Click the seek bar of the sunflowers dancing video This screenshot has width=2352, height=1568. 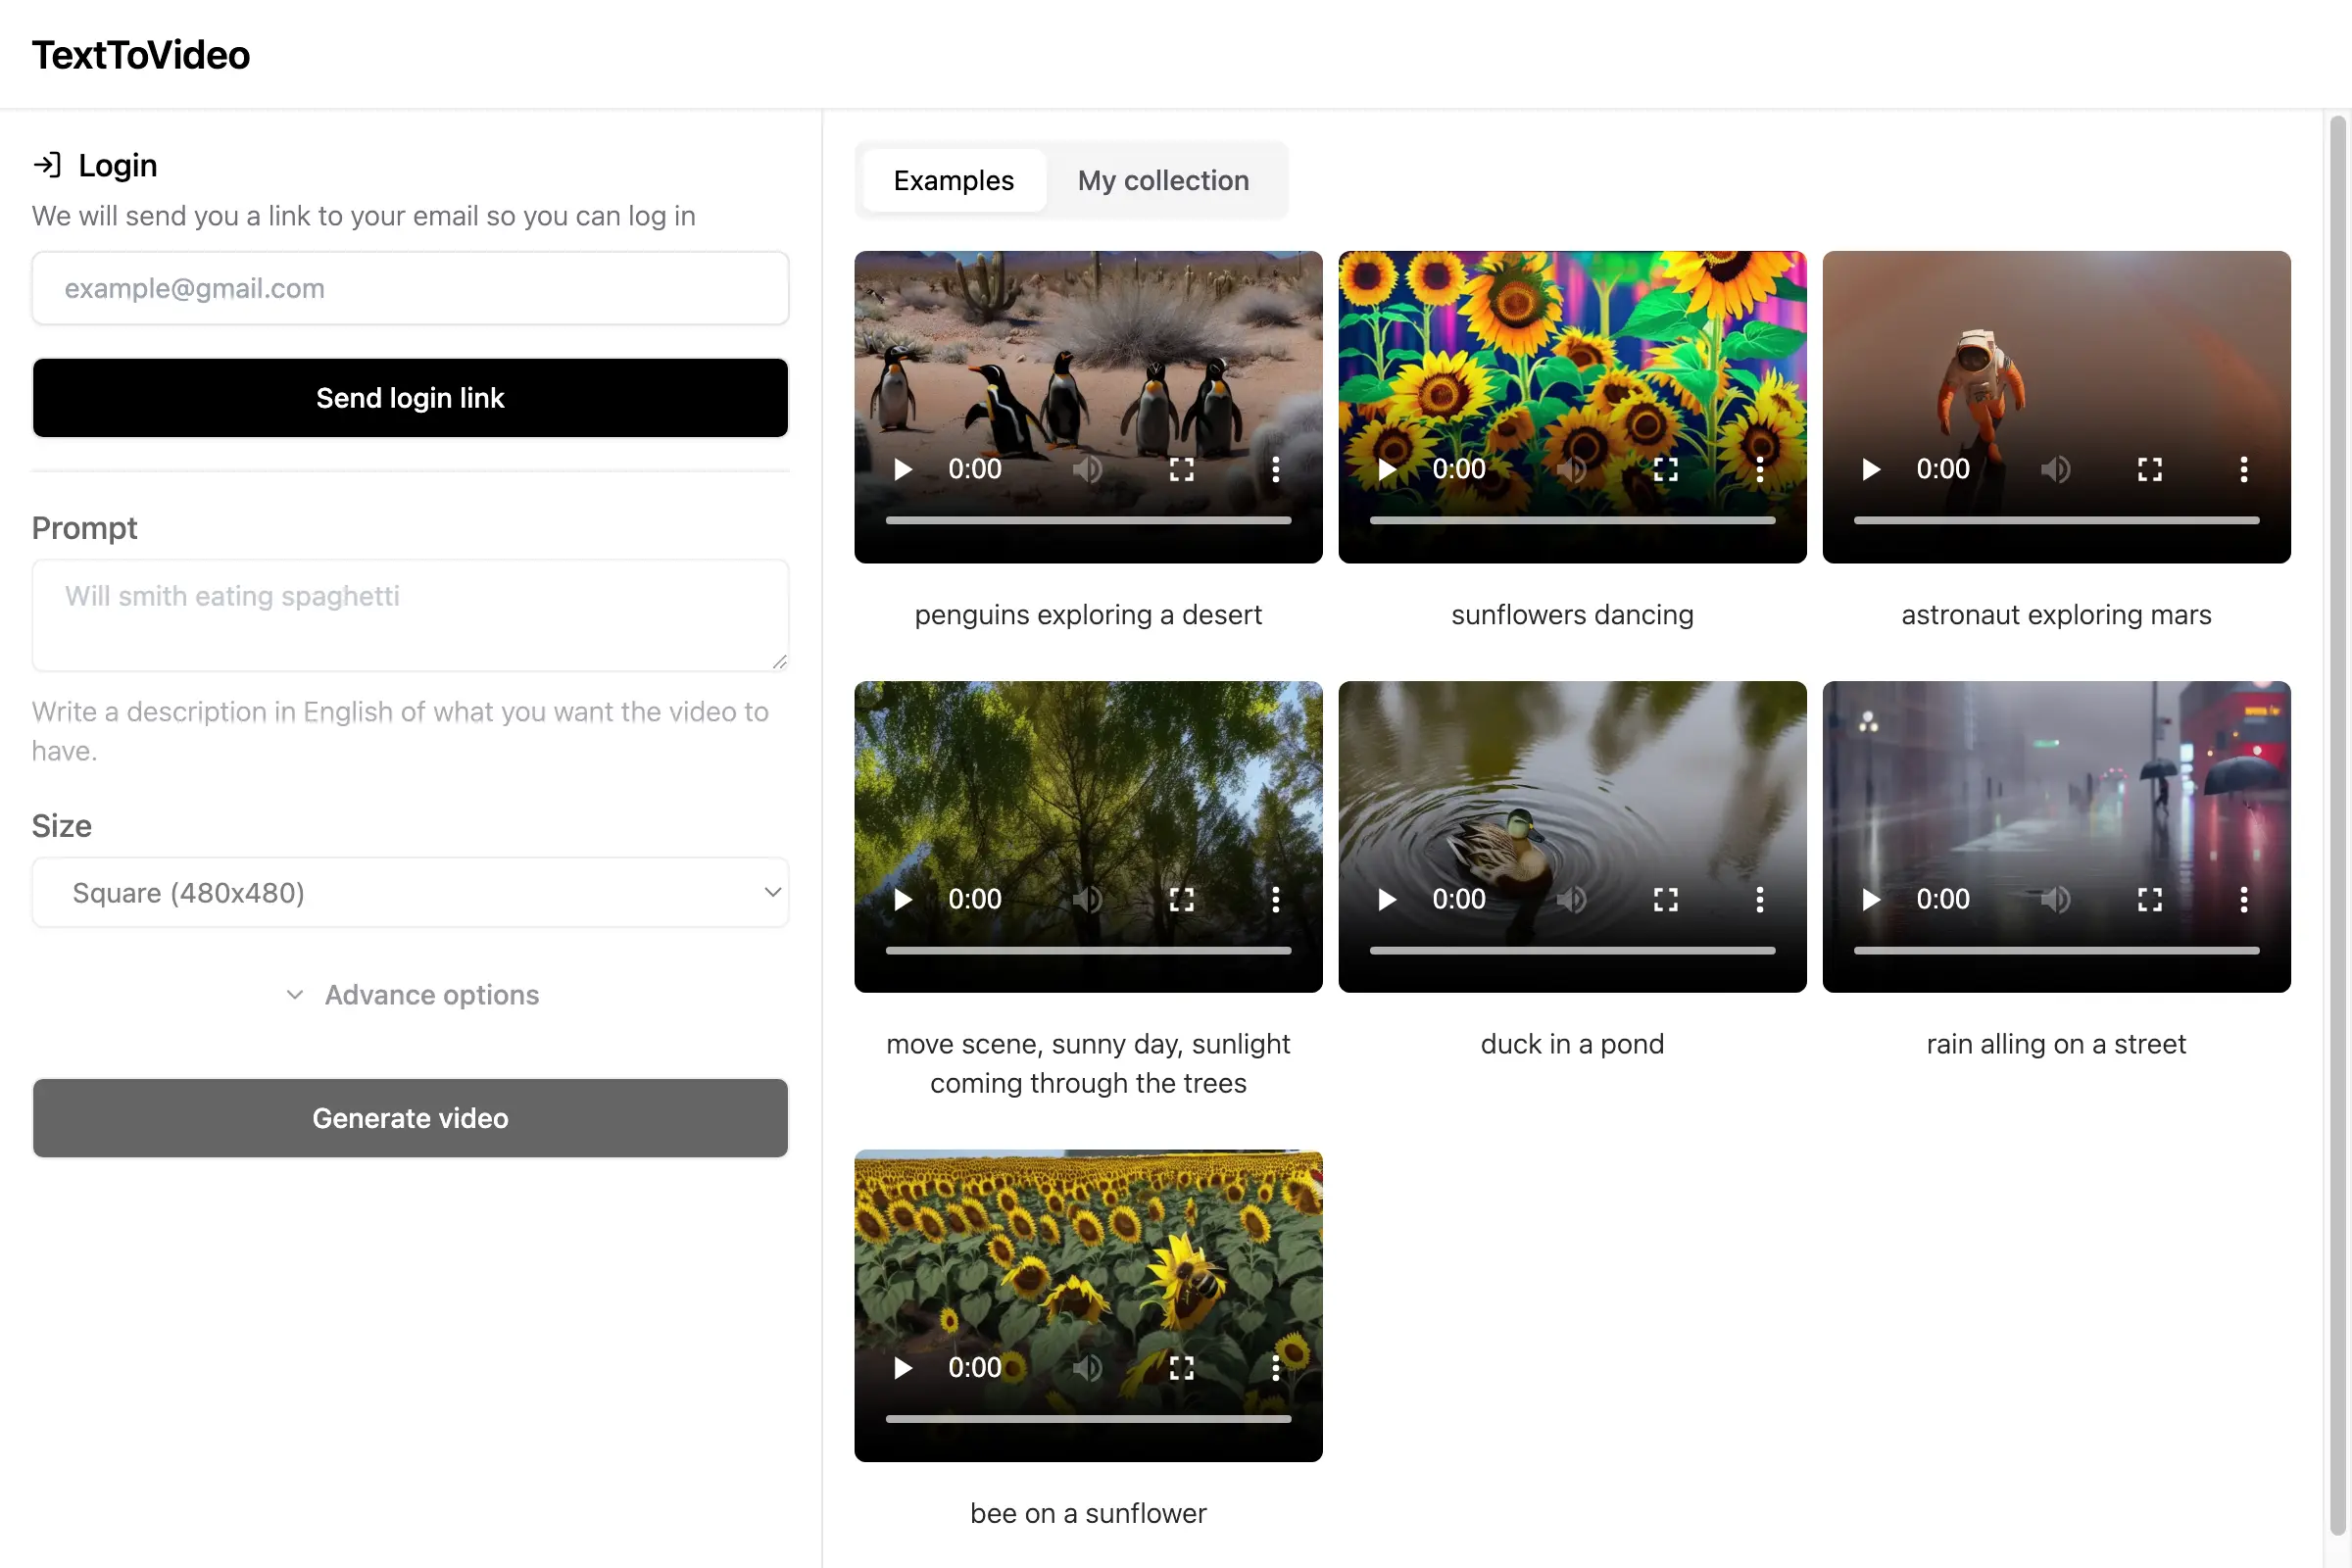(x=1571, y=519)
